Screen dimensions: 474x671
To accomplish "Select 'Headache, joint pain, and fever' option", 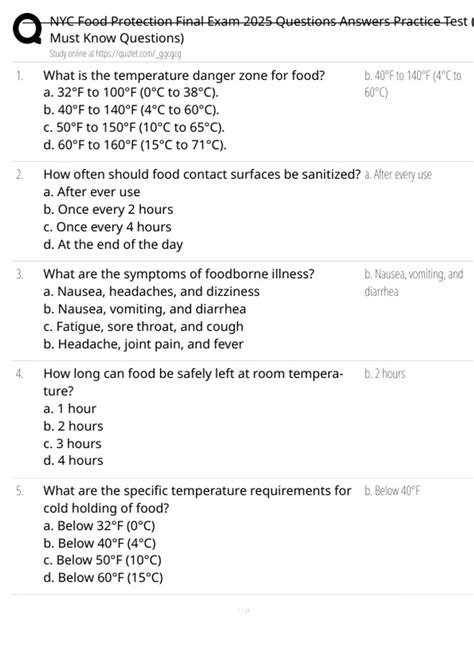I will (143, 344).
